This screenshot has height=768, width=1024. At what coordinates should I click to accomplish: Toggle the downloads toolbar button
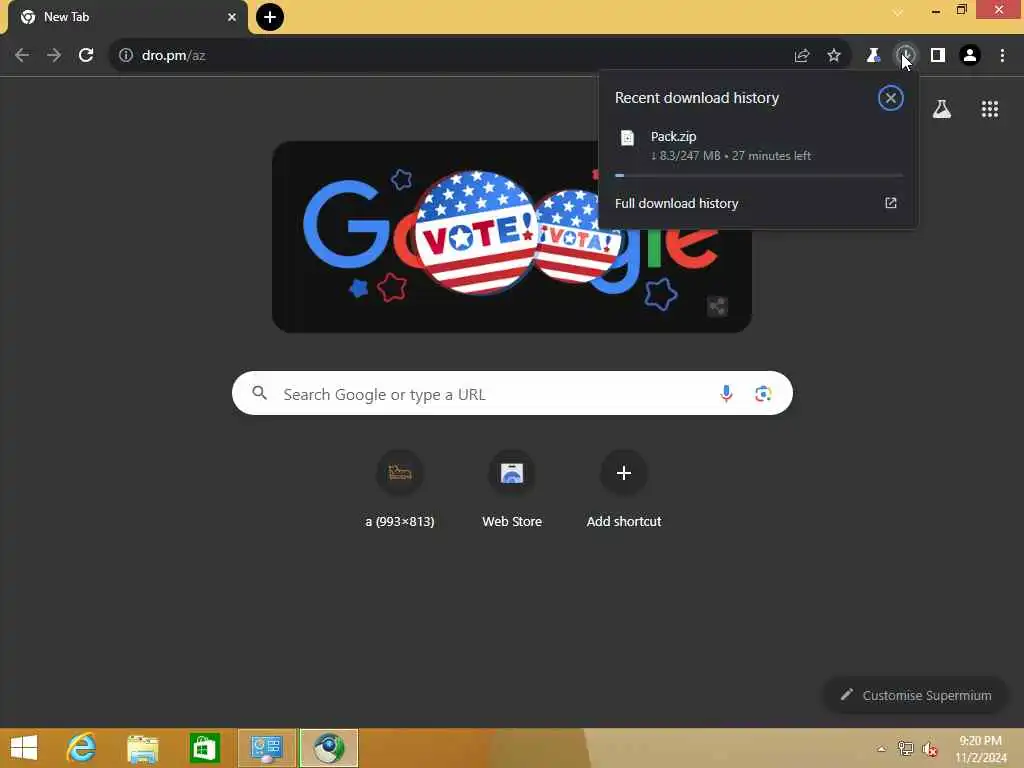tap(905, 56)
